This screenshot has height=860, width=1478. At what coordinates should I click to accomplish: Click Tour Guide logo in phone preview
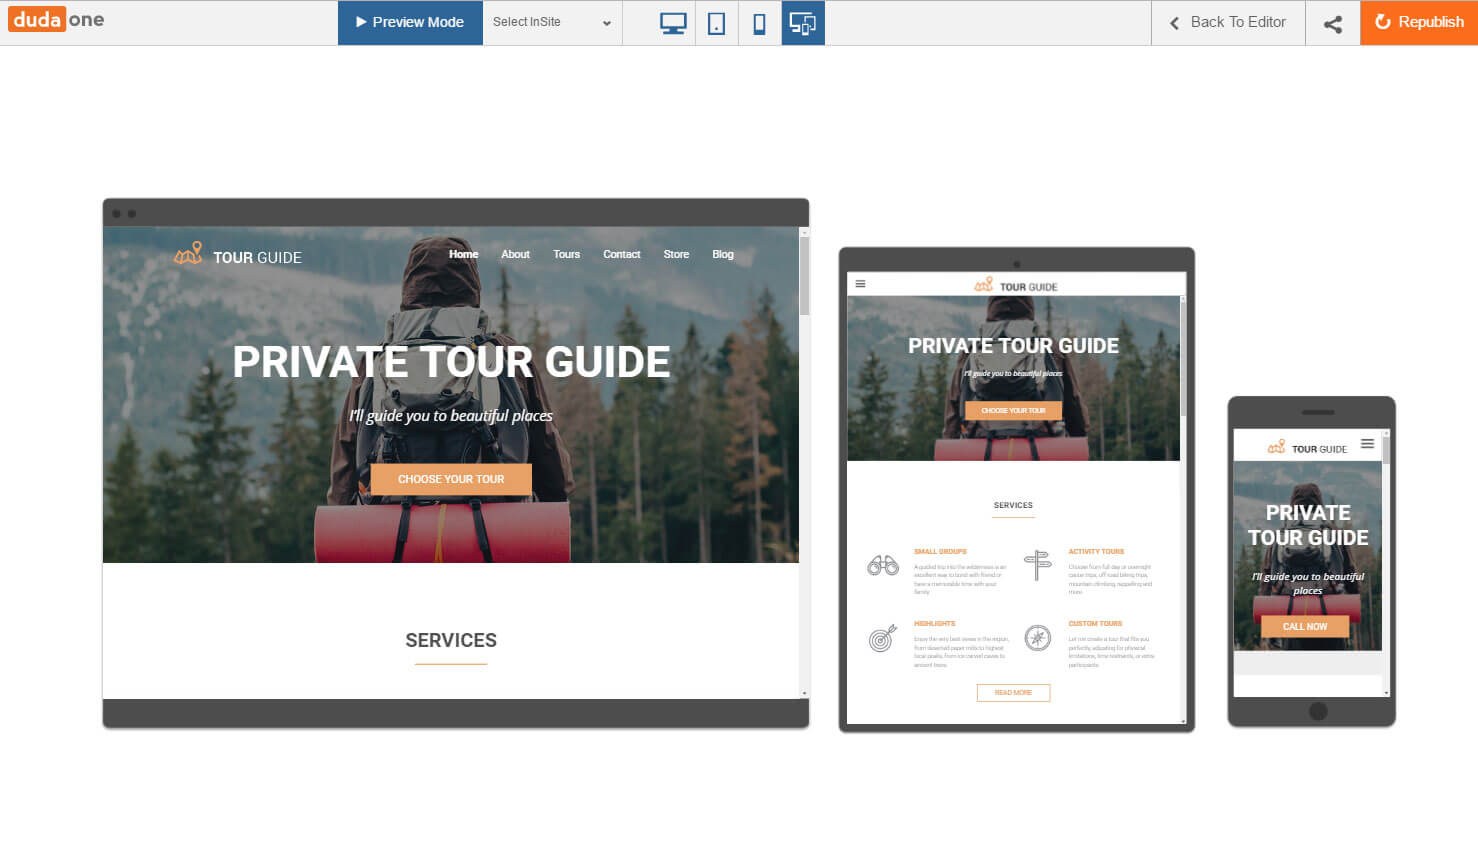[1307, 447]
